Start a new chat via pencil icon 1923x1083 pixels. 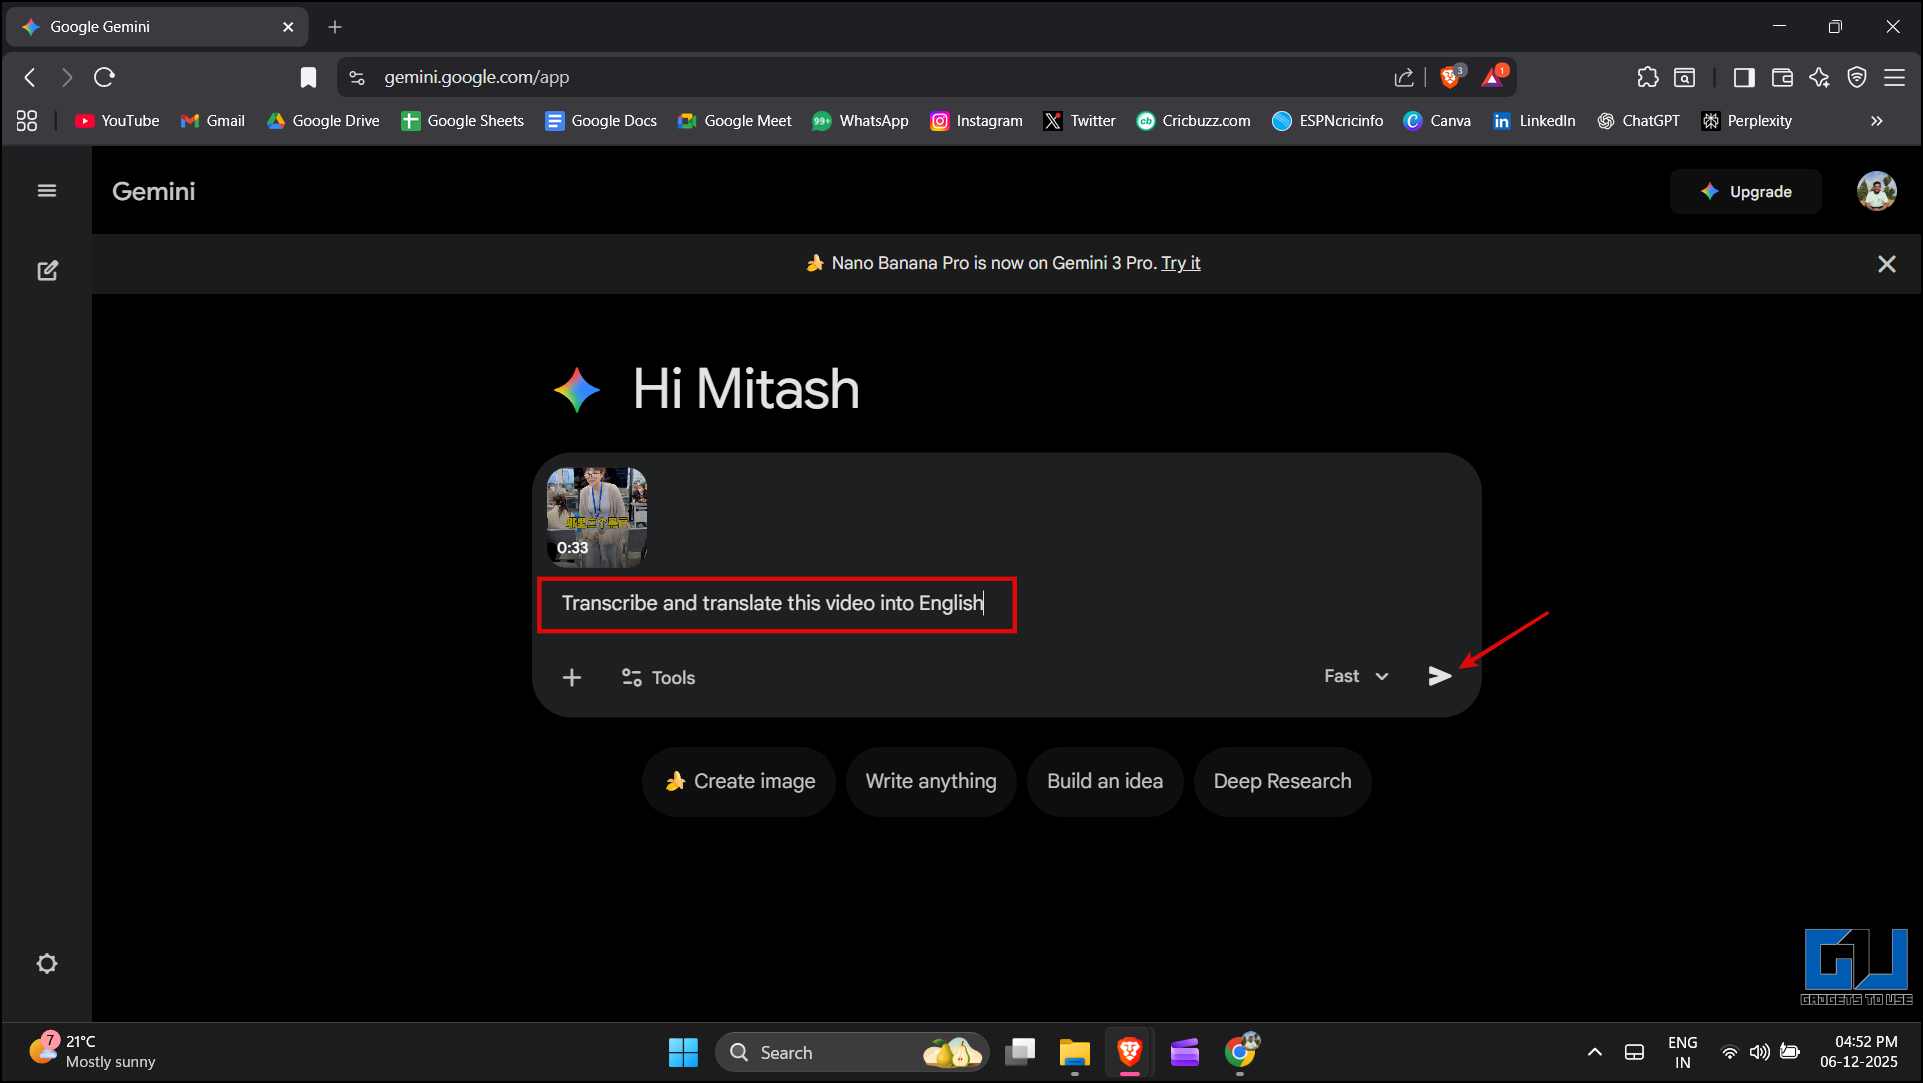tap(47, 271)
